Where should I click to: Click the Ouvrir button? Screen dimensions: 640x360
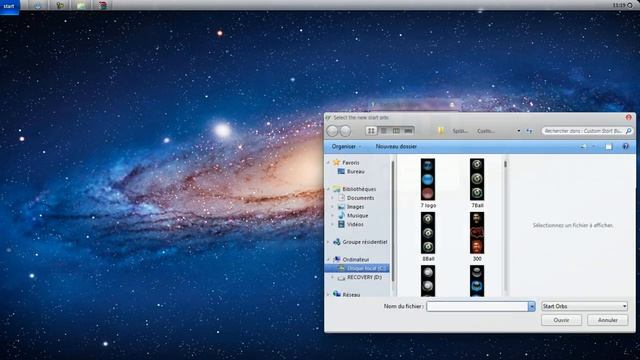point(561,320)
